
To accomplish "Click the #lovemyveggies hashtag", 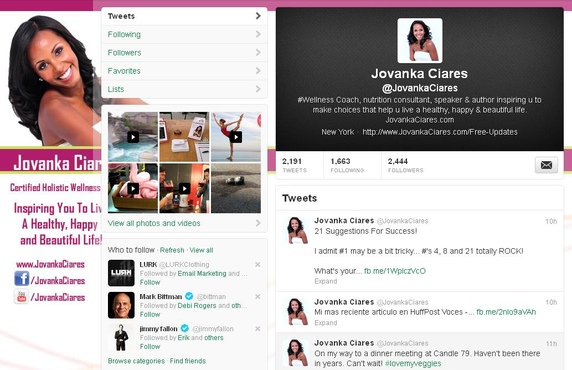I will 413,363.
